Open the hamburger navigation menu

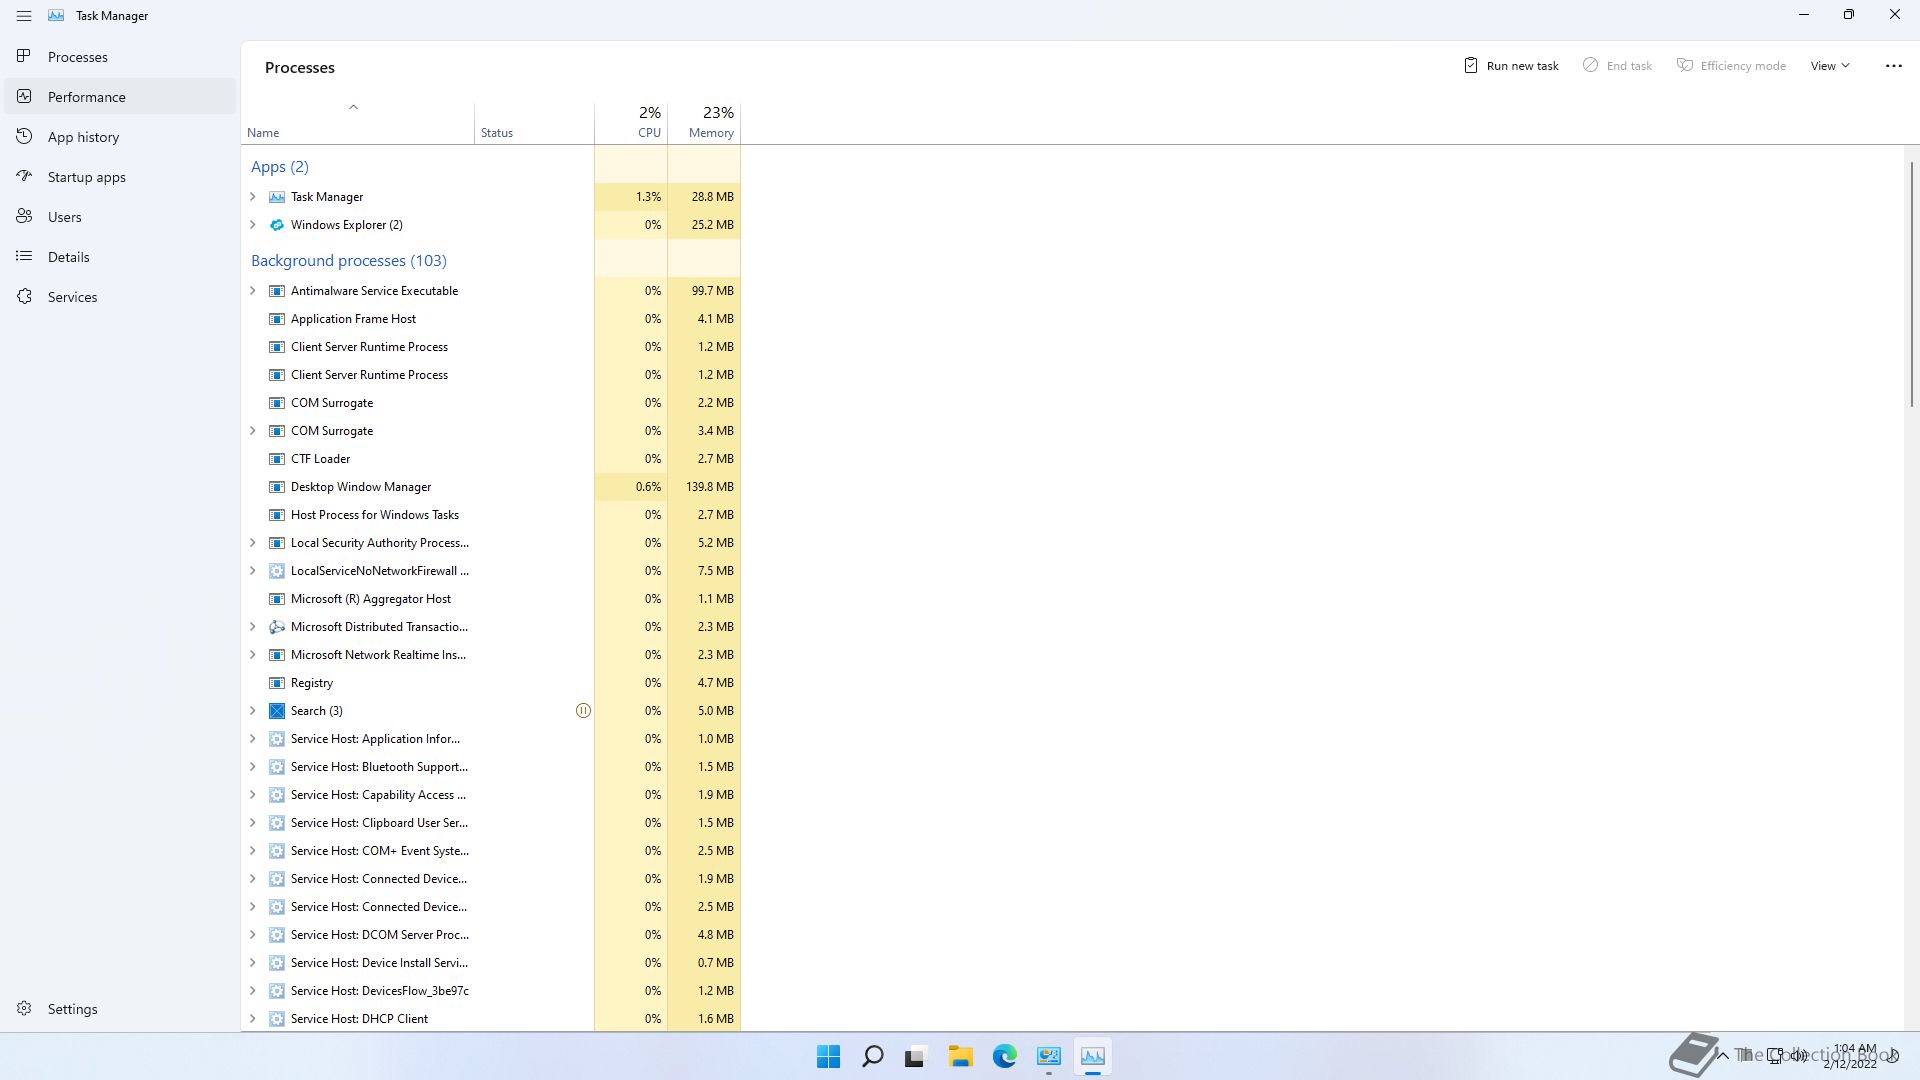click(x=24, y=16)
